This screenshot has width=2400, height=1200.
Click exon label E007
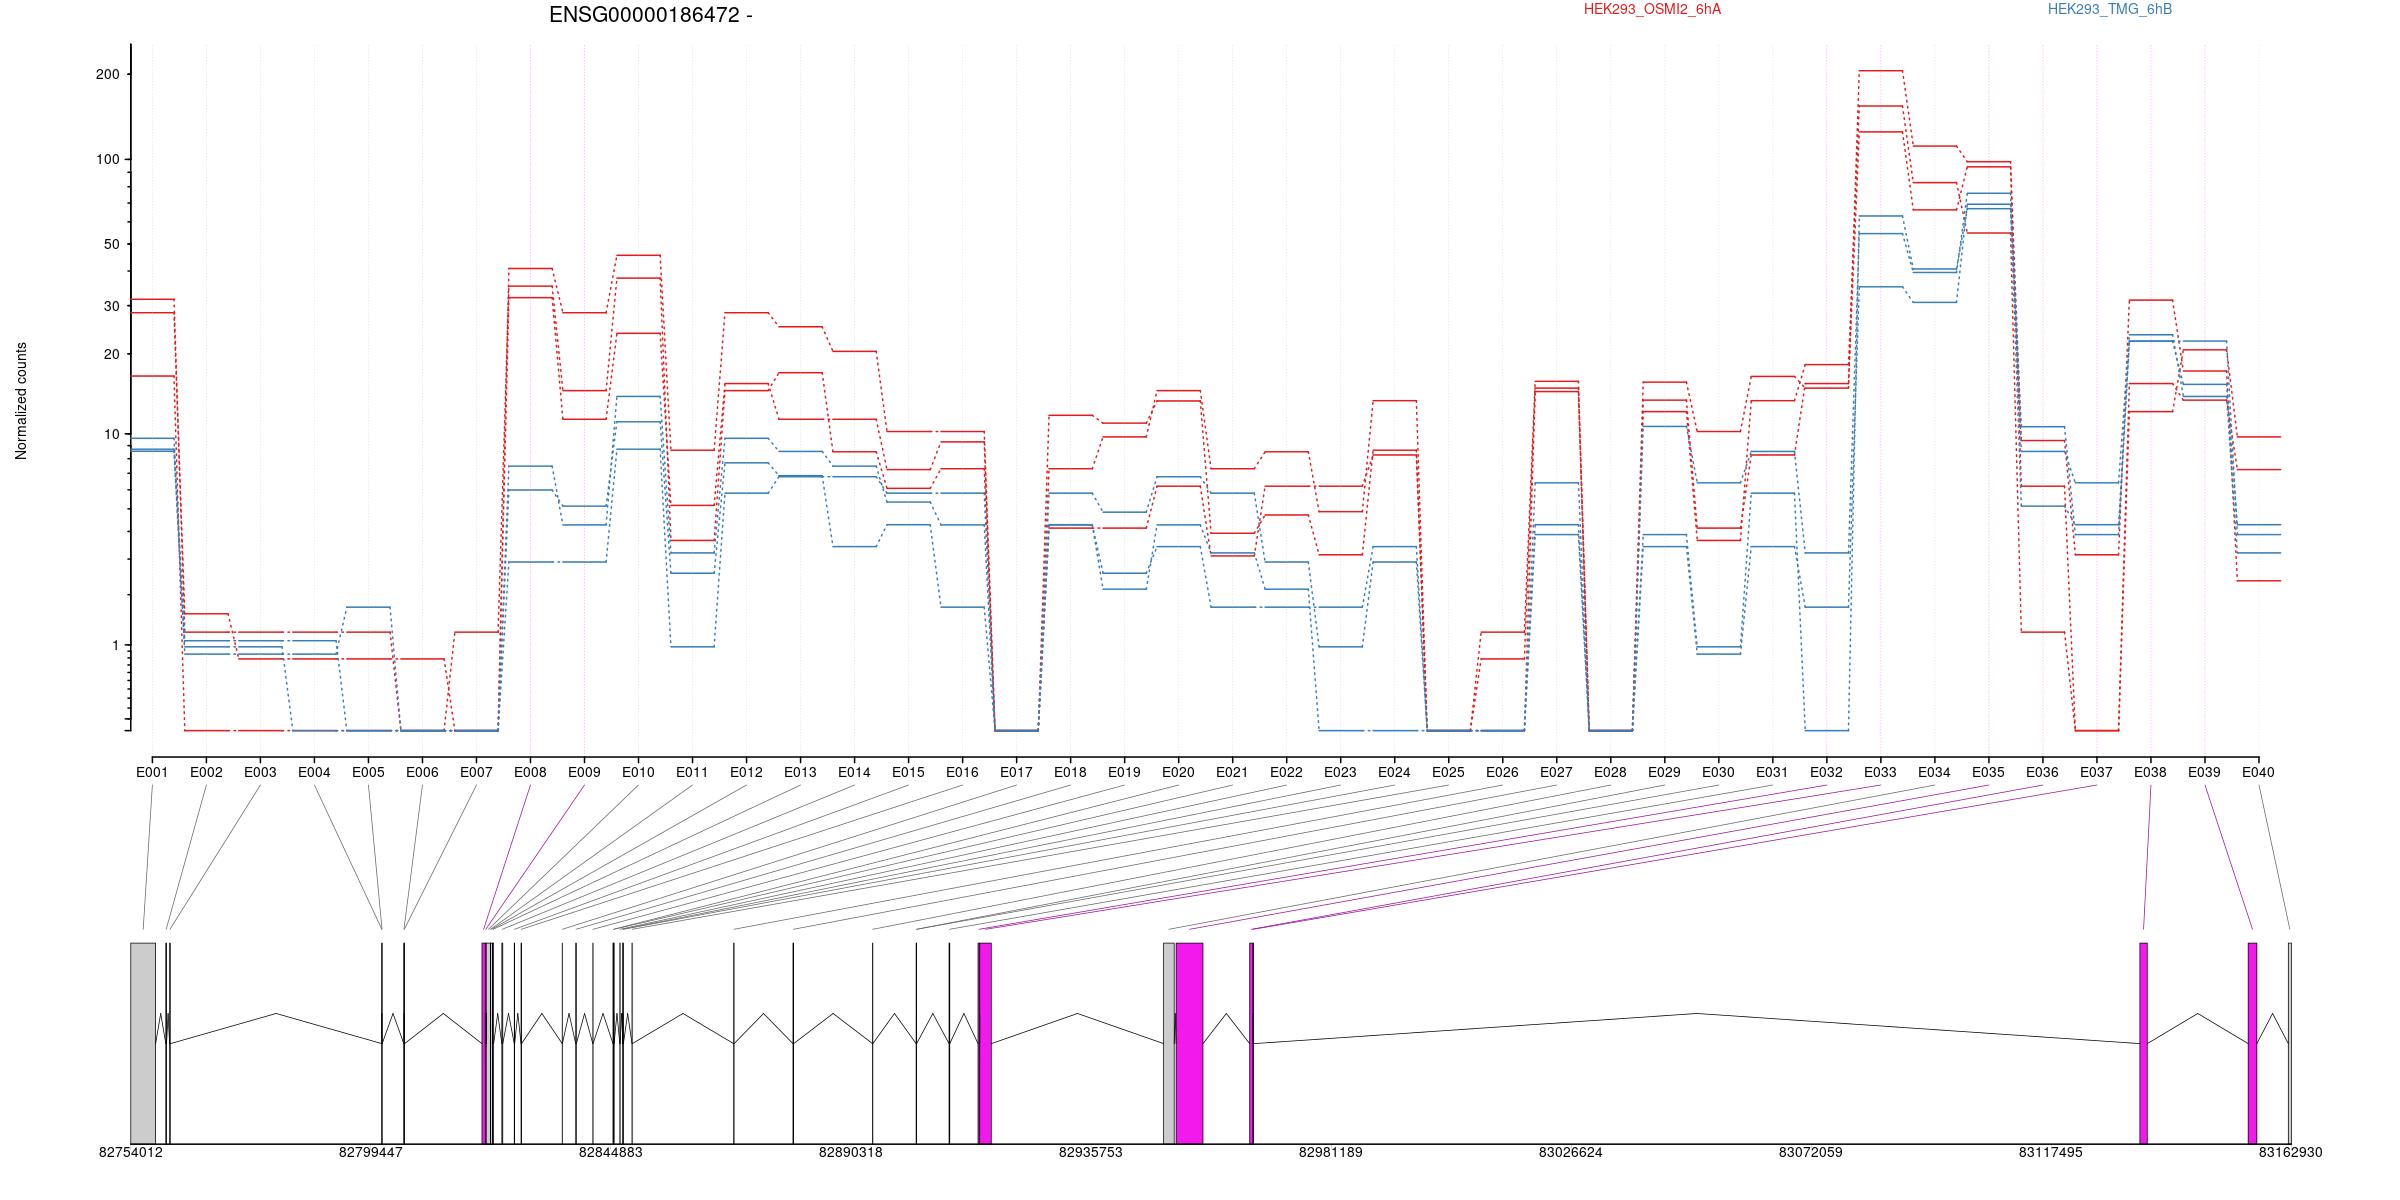click(x=476, y=772)
